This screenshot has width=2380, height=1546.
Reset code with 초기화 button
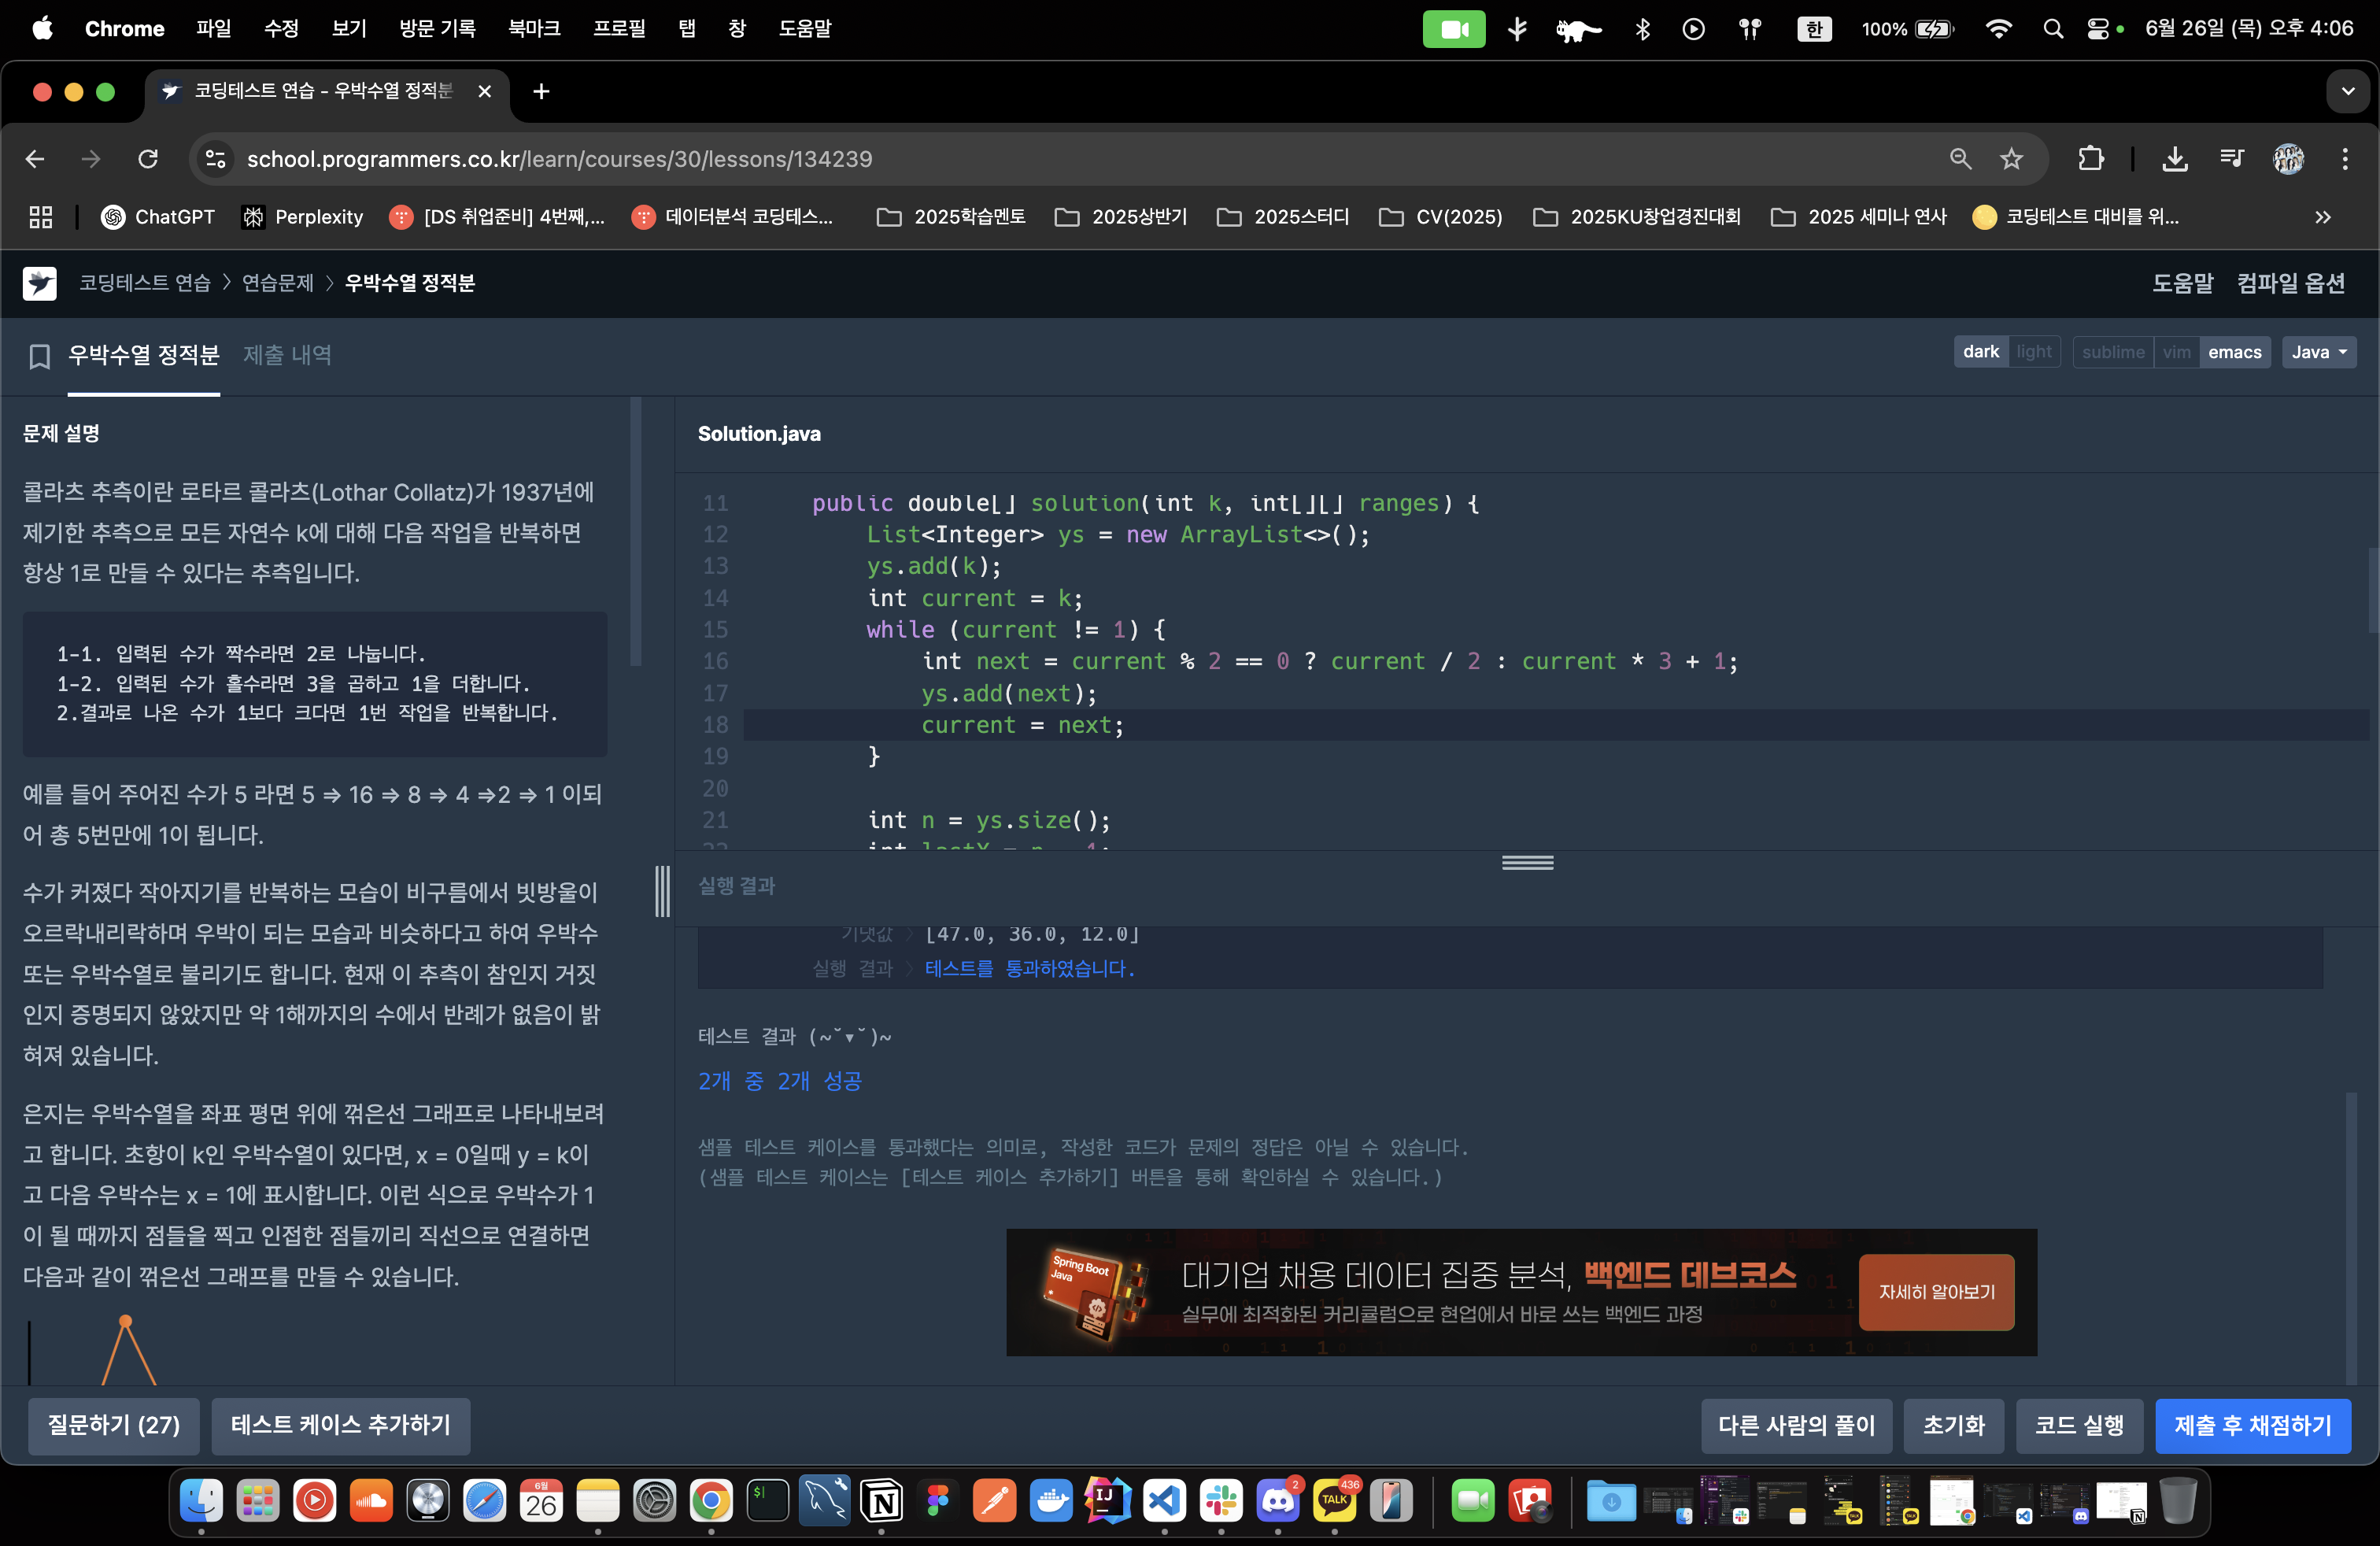coord(1953,1425)
